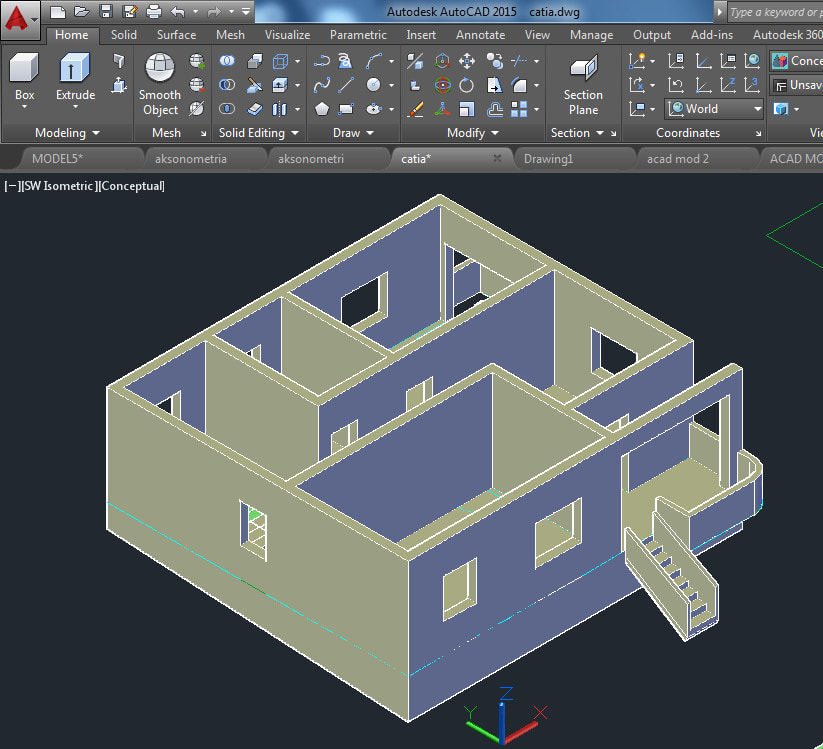Select the Move tool in Modify
This screenshot has height=749, width=823.
[467, 61]
